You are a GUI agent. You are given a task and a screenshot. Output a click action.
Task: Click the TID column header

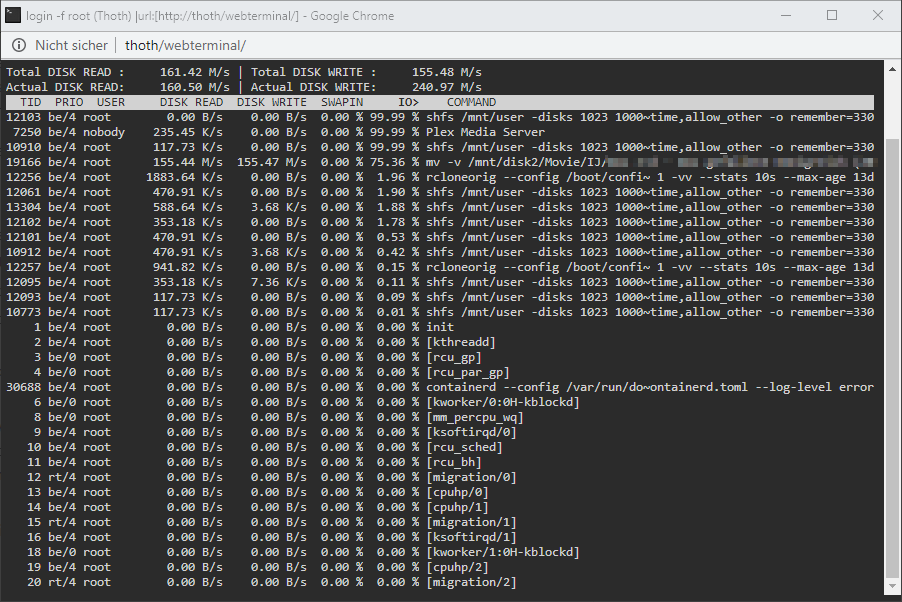click(30, 102)
